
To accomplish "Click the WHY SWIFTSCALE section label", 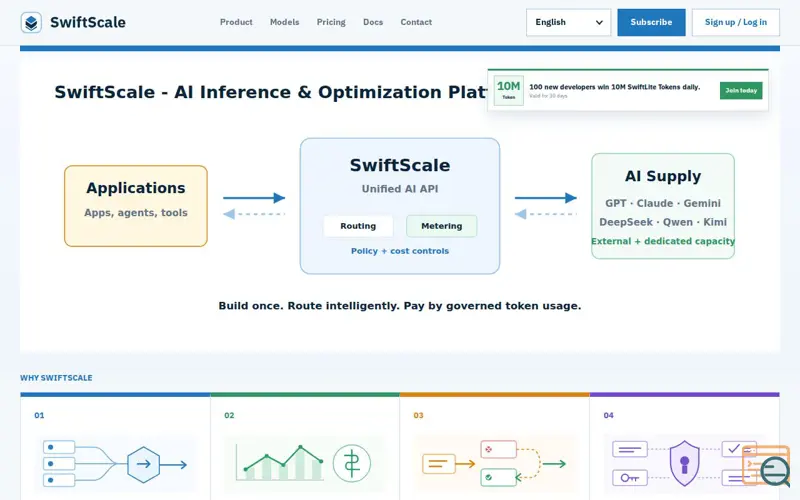I will 56,378.
